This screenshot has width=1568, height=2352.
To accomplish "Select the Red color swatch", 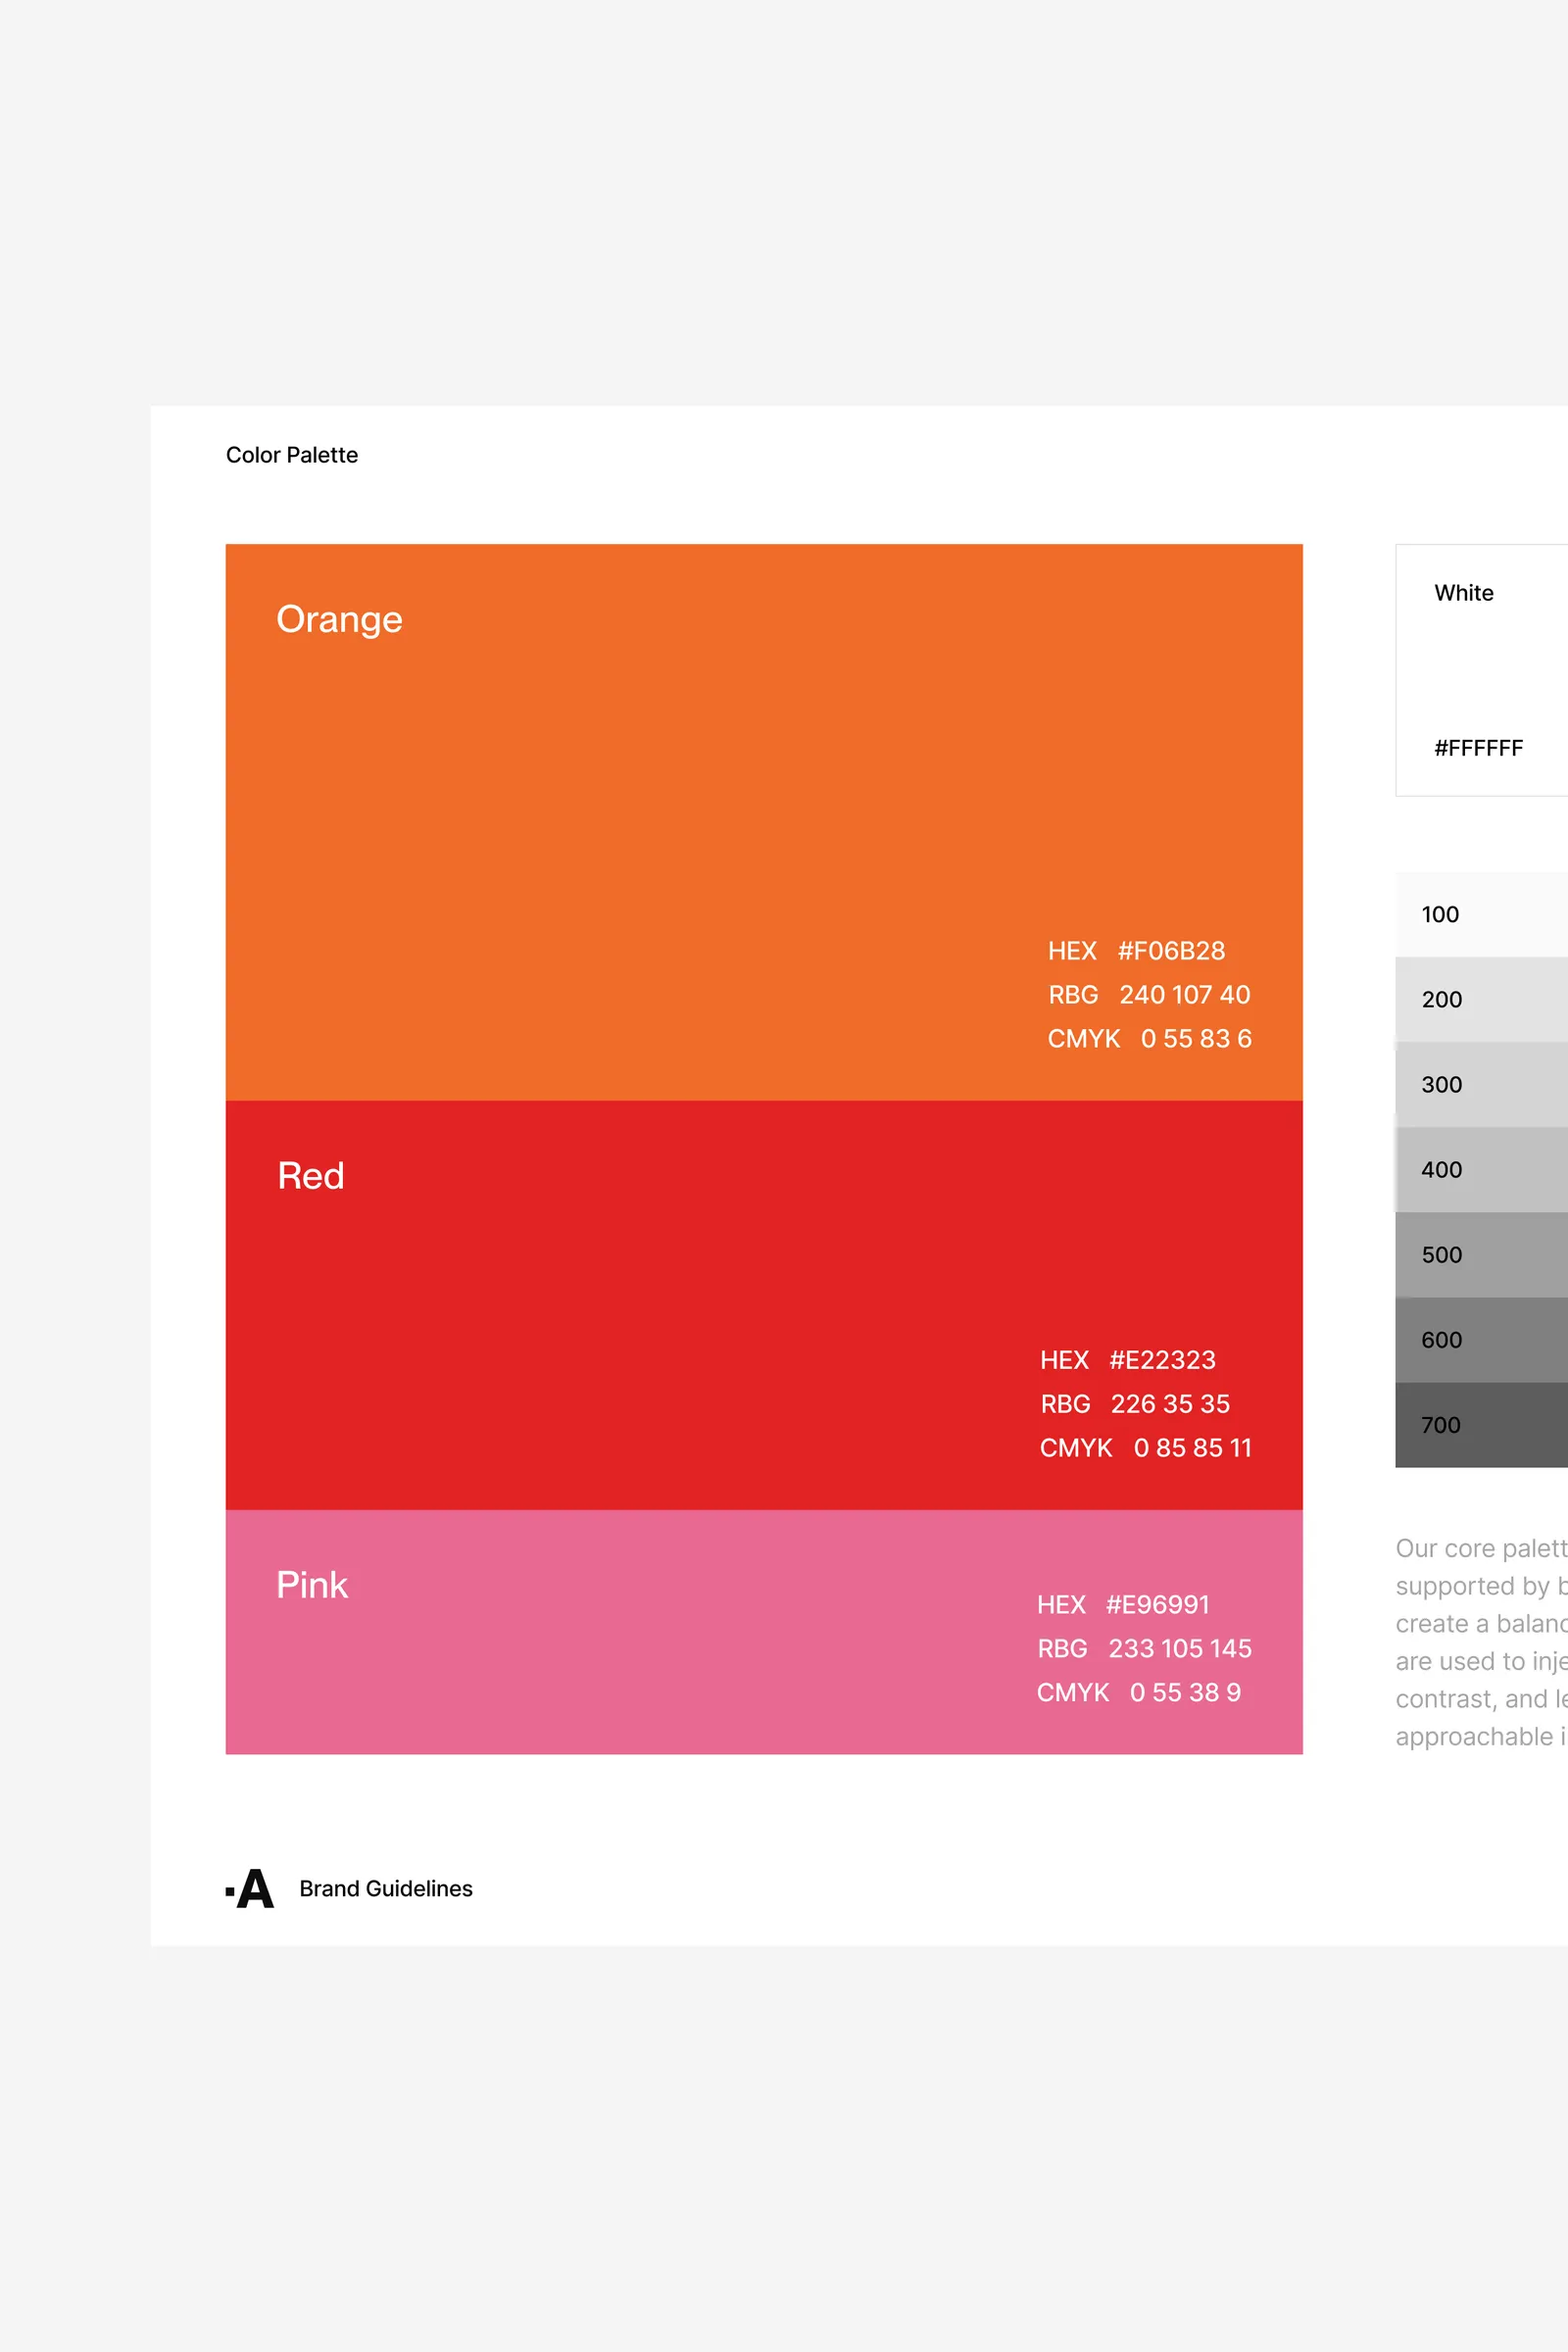I will pyautogui.click(x=764, y=1305).
